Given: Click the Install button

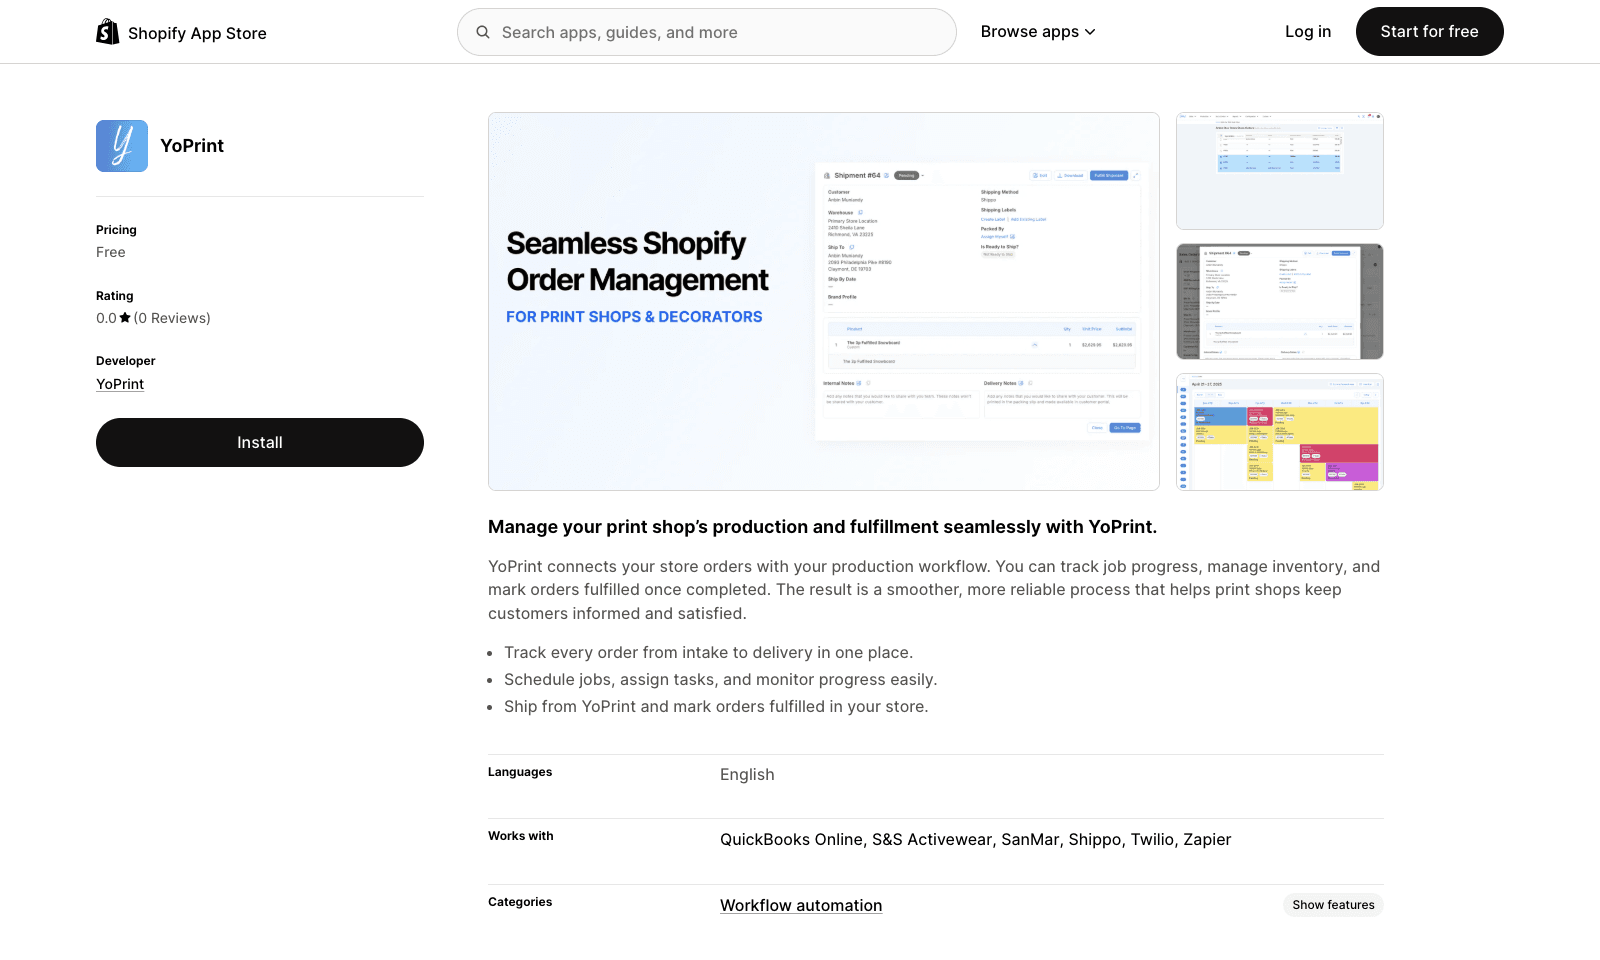Looking at the screenshot, I should coord(260,442).
